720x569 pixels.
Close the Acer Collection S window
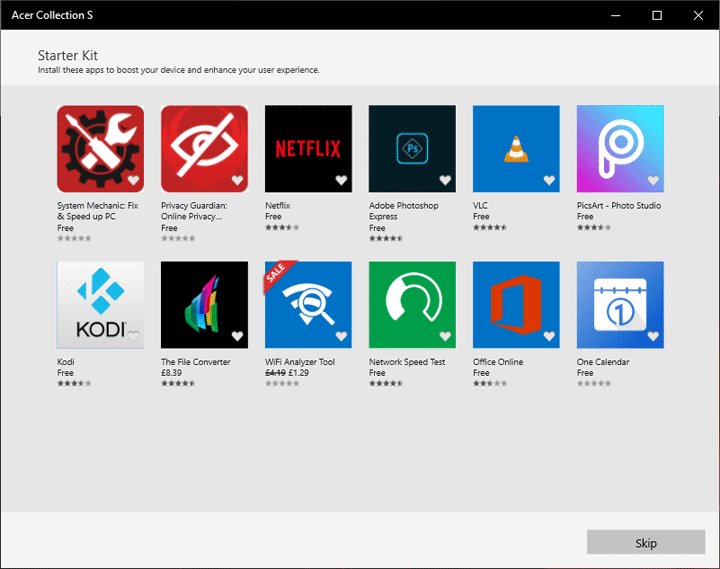click(x=698, y=15)
